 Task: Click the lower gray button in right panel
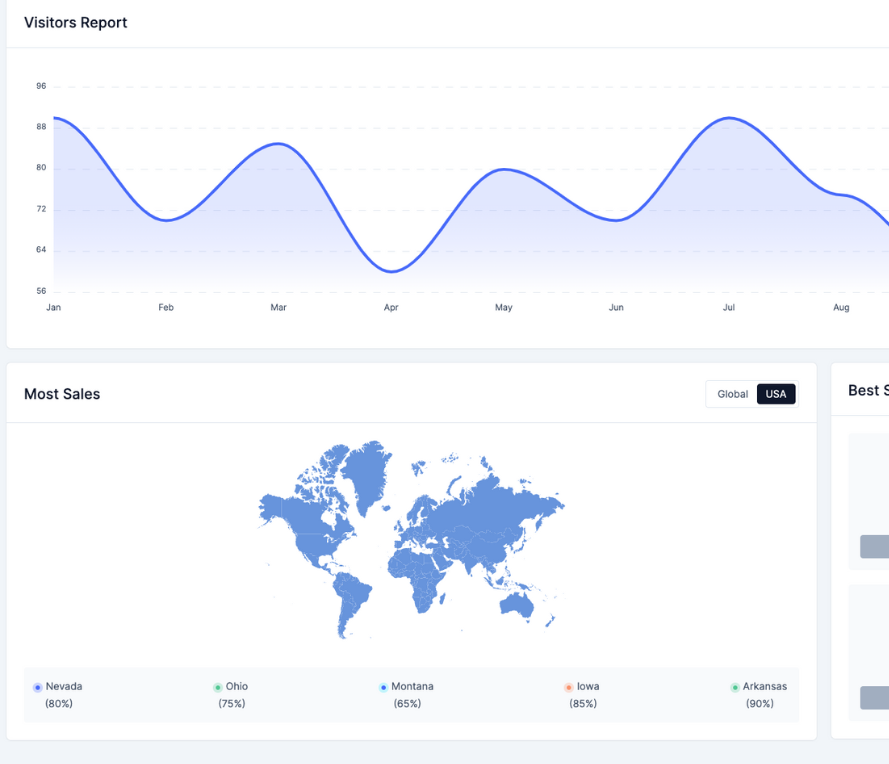pyautogui.click(x=874, y=698)
